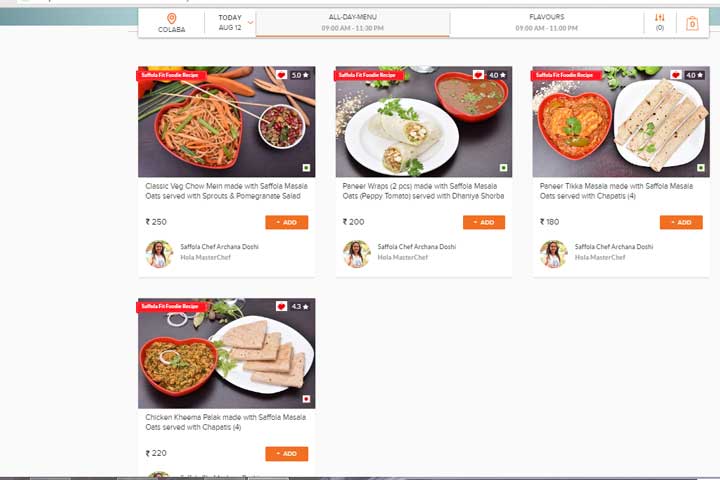Open the Paneer Wraps dish photo
The width and height of the screenshot is (720, 480).
(x=424, y=122)
